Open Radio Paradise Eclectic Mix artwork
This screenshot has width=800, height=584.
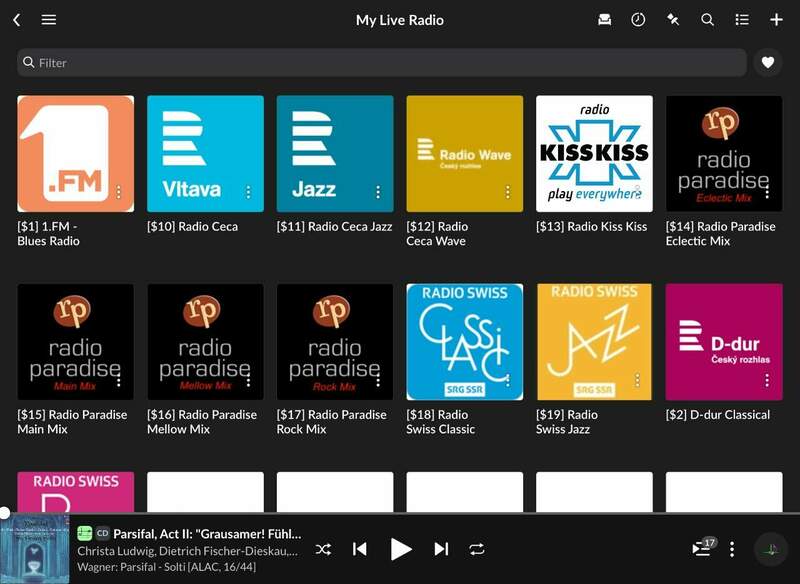tap(724, 154)
